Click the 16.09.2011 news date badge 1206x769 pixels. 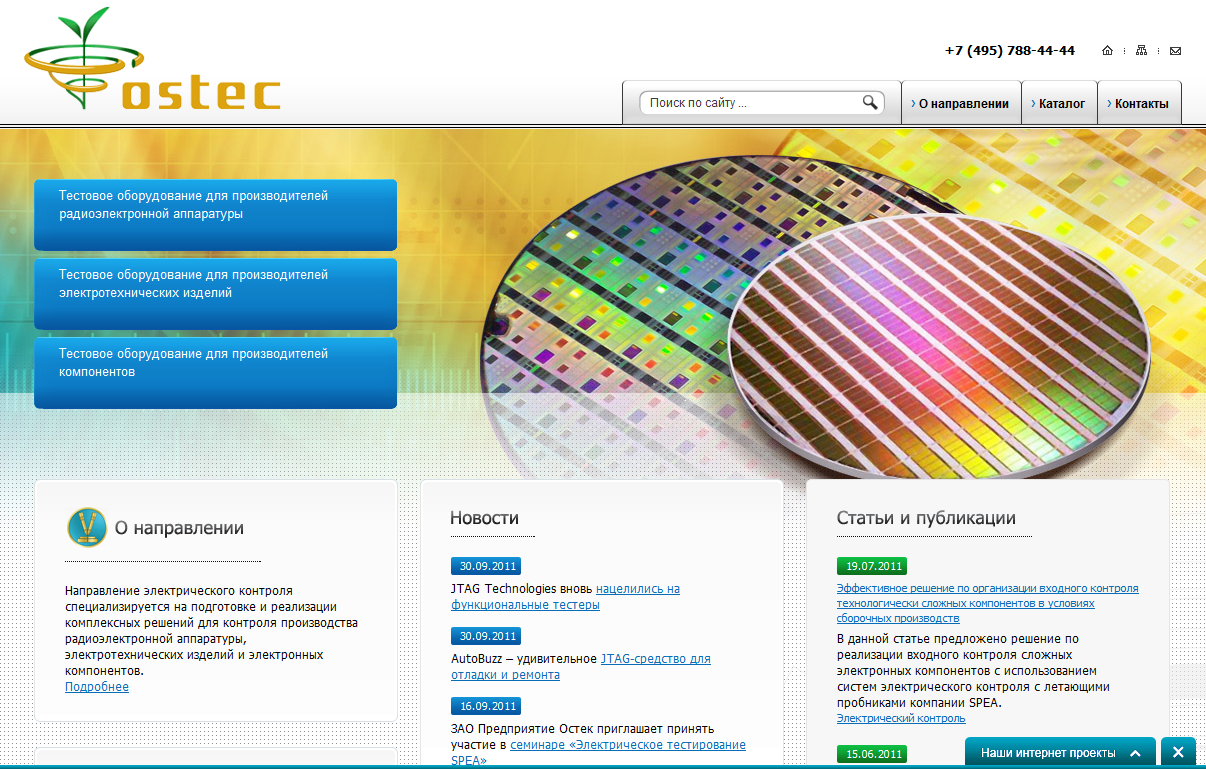tap(486, 706)
